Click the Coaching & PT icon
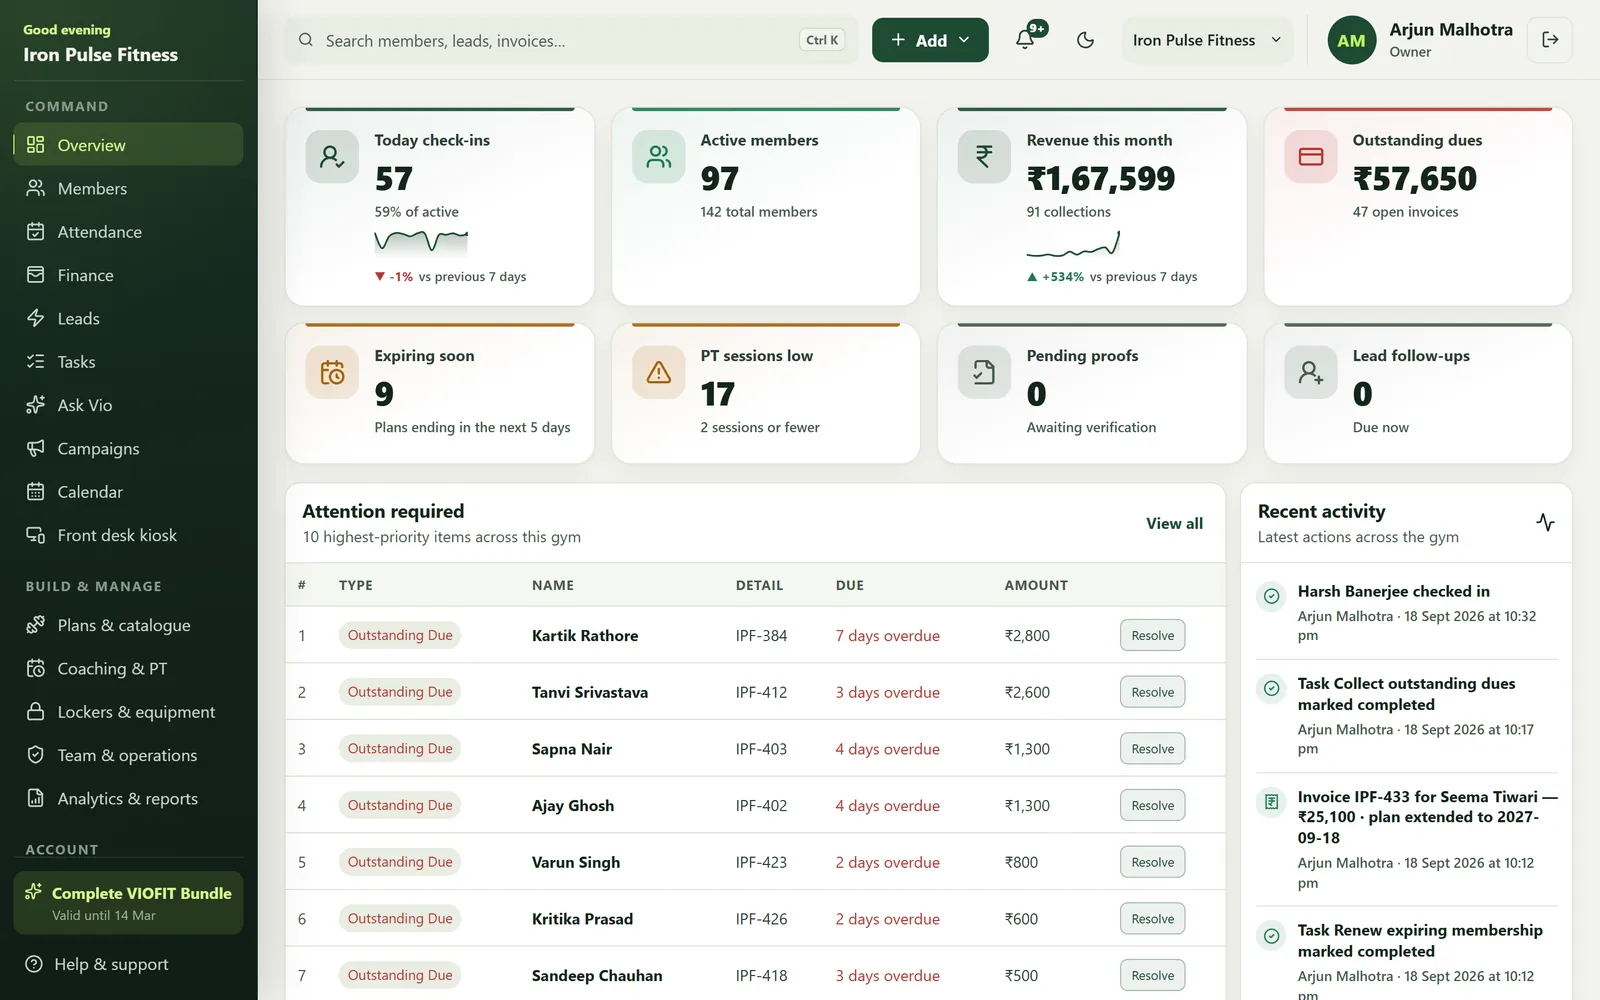Screen dimensions: 1600x1000 point(36,668)
